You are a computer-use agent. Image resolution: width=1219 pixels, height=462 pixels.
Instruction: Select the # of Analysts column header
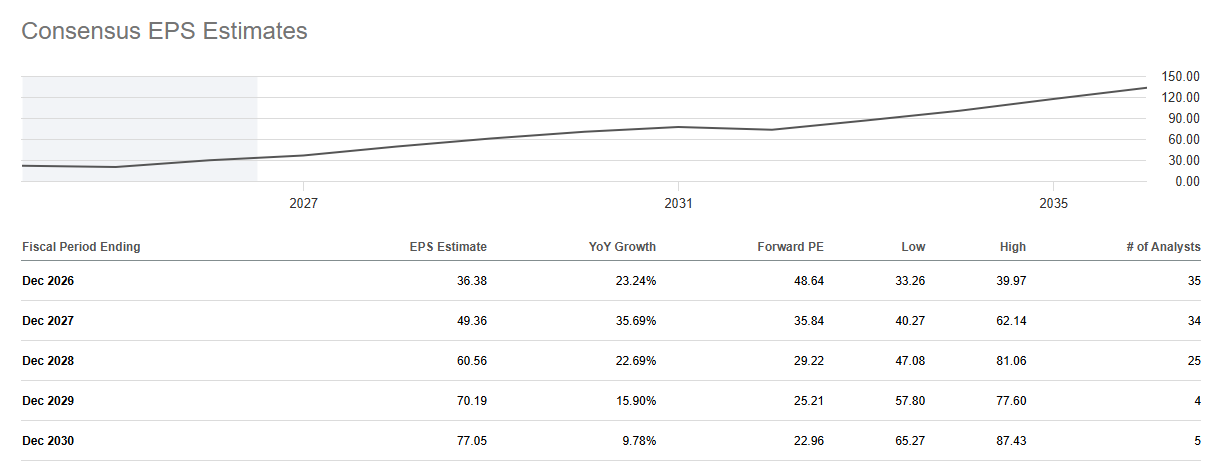click(1158, 247)
